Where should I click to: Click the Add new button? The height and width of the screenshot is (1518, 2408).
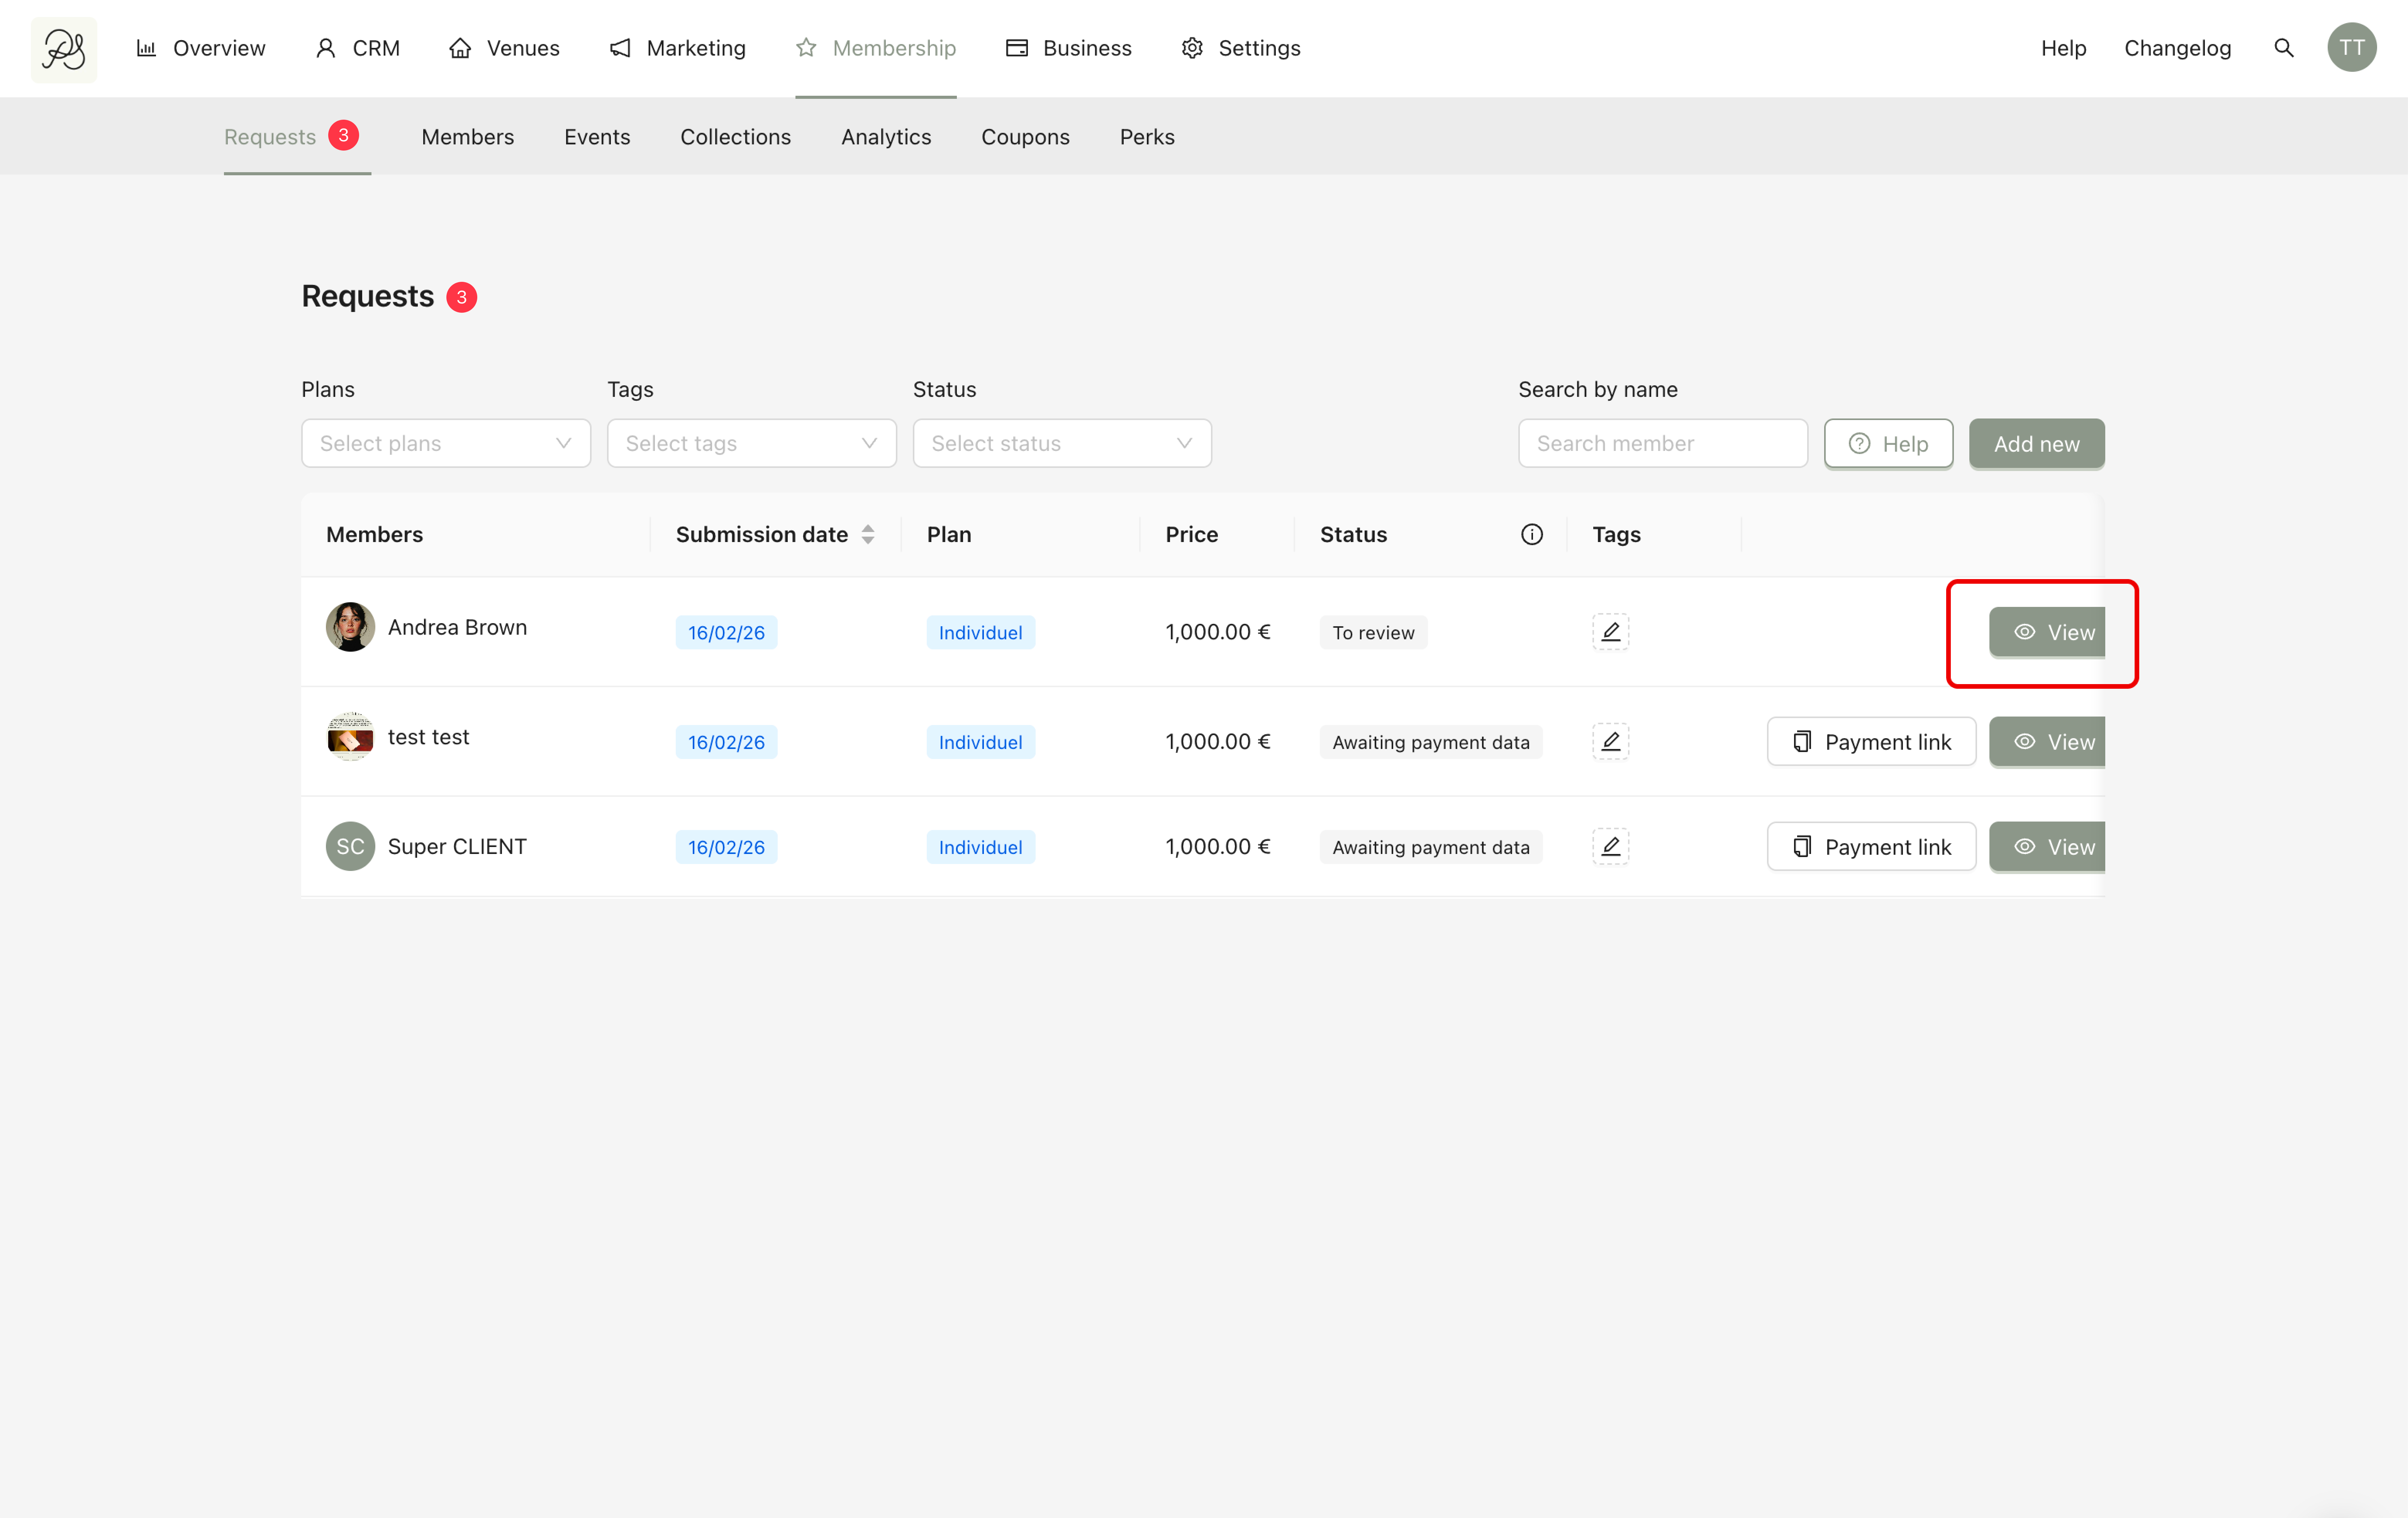pyautogui.click(x=2036, y=443)
